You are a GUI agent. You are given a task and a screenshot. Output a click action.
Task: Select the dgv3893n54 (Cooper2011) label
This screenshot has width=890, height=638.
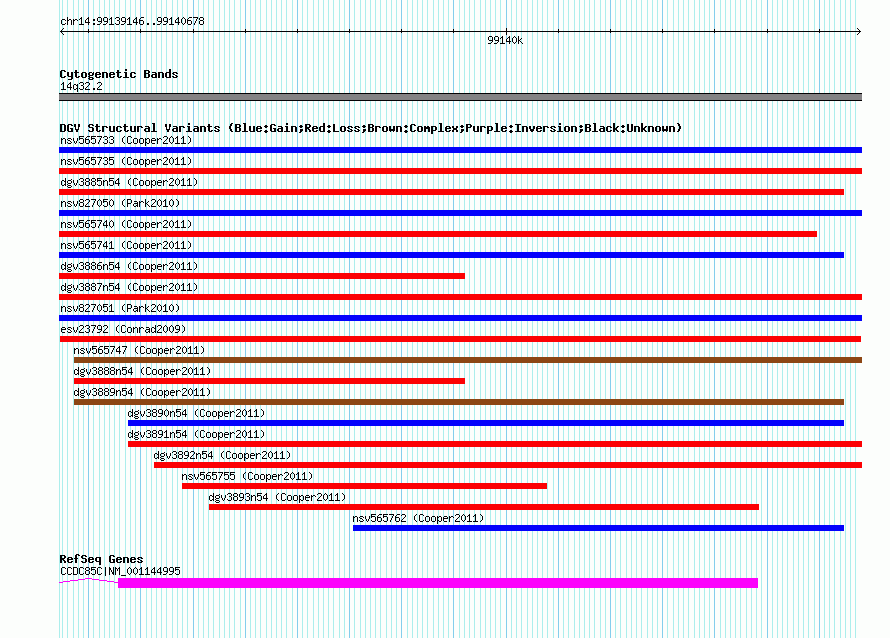(x=277, y=497)
